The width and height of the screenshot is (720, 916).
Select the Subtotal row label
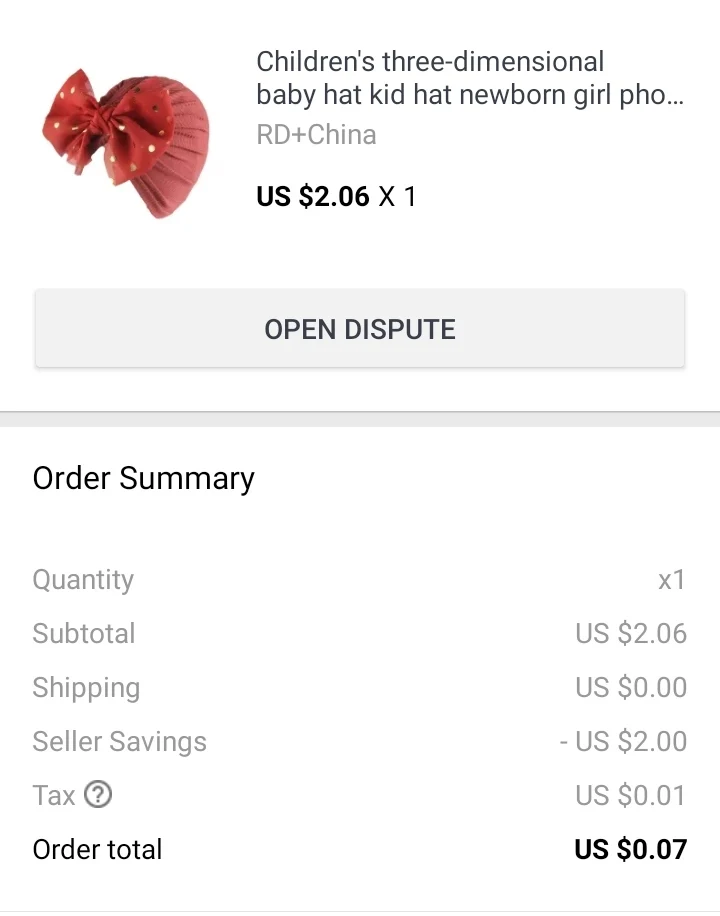click(x=84, y=633)
